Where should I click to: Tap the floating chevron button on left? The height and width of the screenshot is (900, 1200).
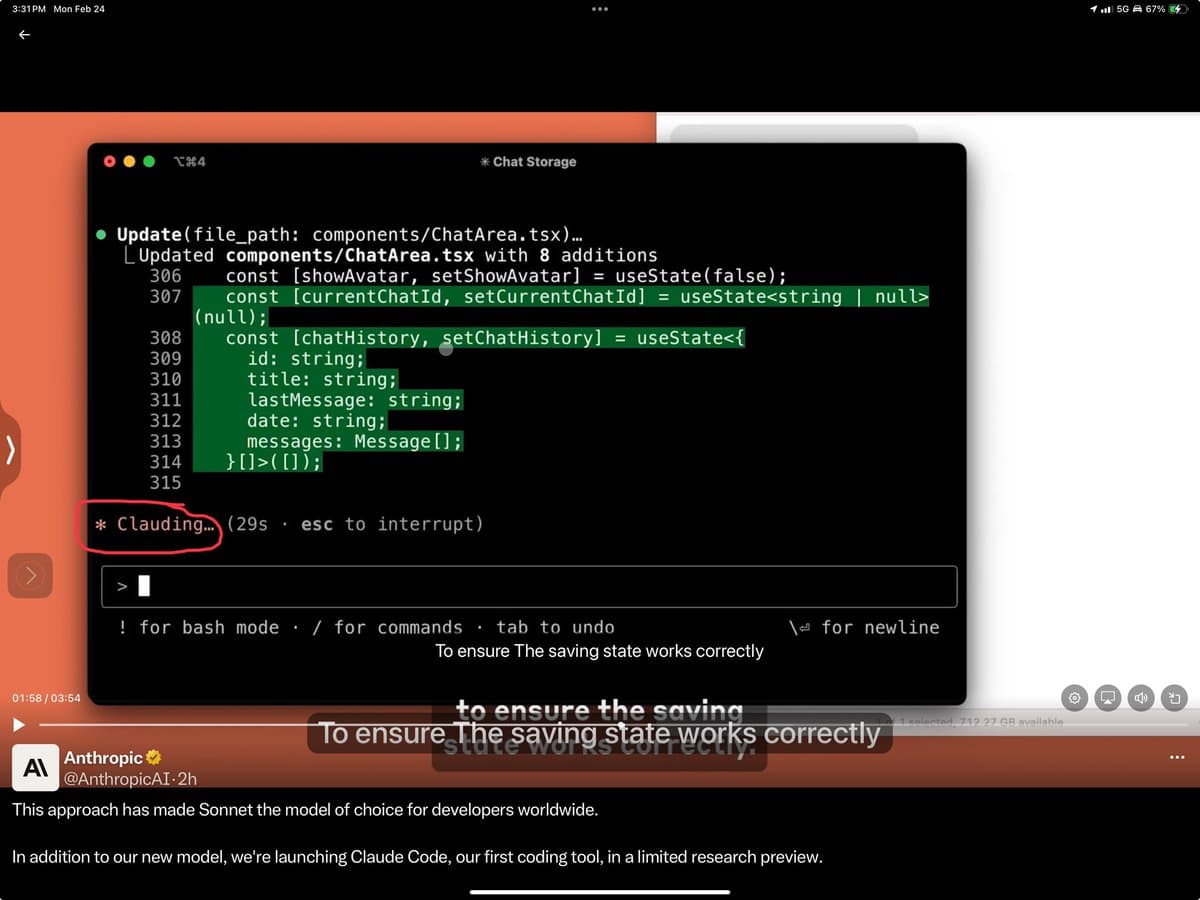(x=30, y=575)
